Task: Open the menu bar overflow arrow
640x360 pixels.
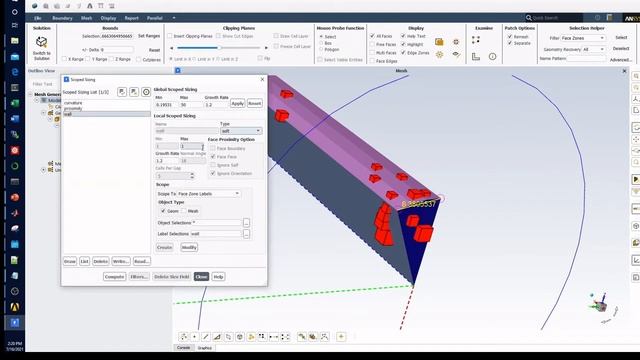Action: tap(174, 18)
